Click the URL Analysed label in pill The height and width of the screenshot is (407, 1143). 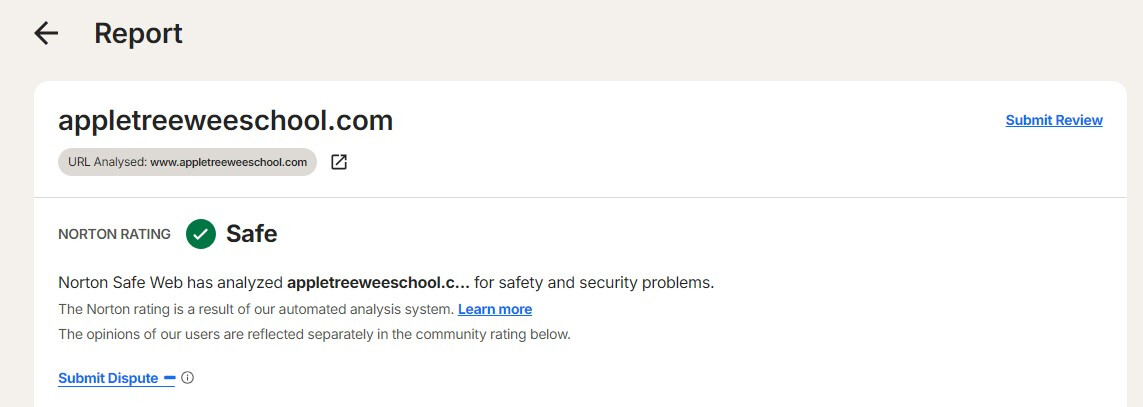click(x=107, y=162)
